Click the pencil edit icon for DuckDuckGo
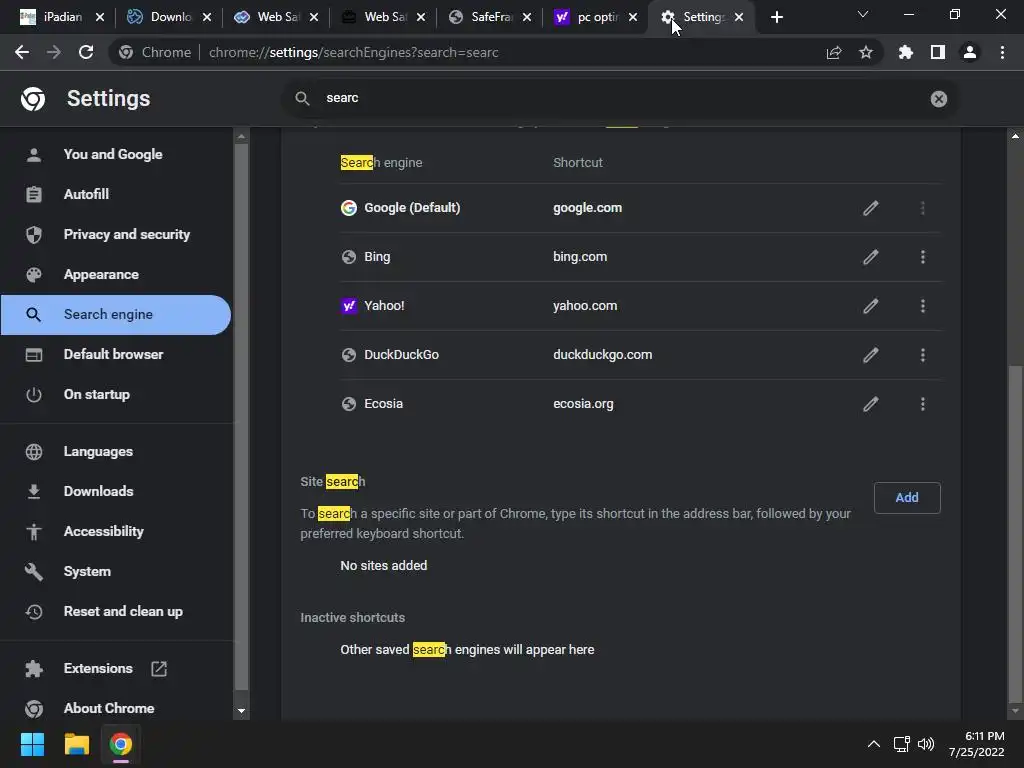Image resolution: width=1024 pixels, height=768 pixels. point(871,355)
